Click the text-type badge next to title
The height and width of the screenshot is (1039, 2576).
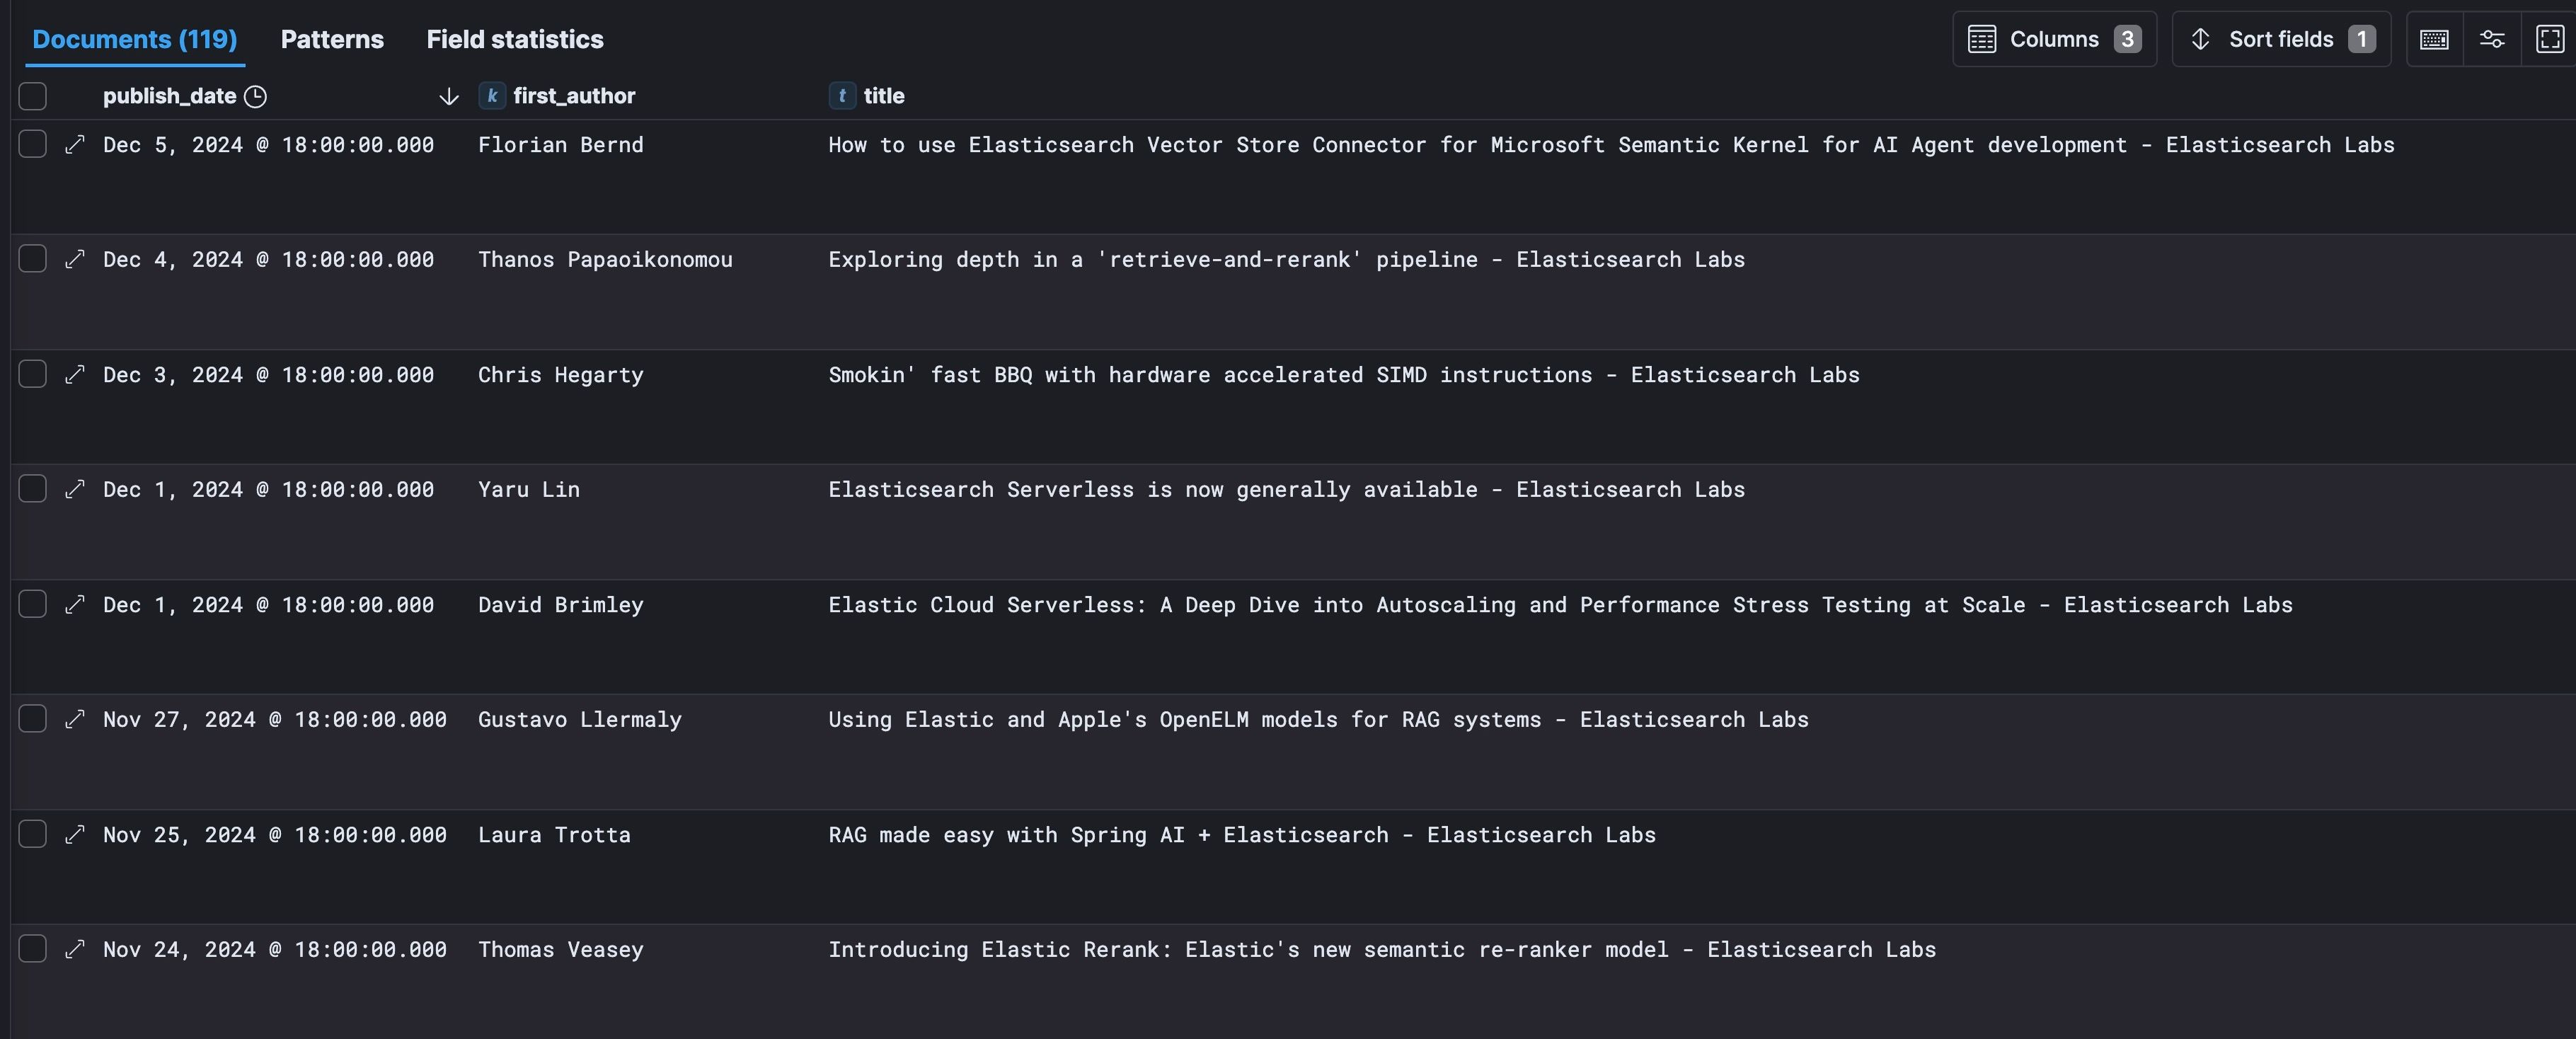(x=841, y=96)
